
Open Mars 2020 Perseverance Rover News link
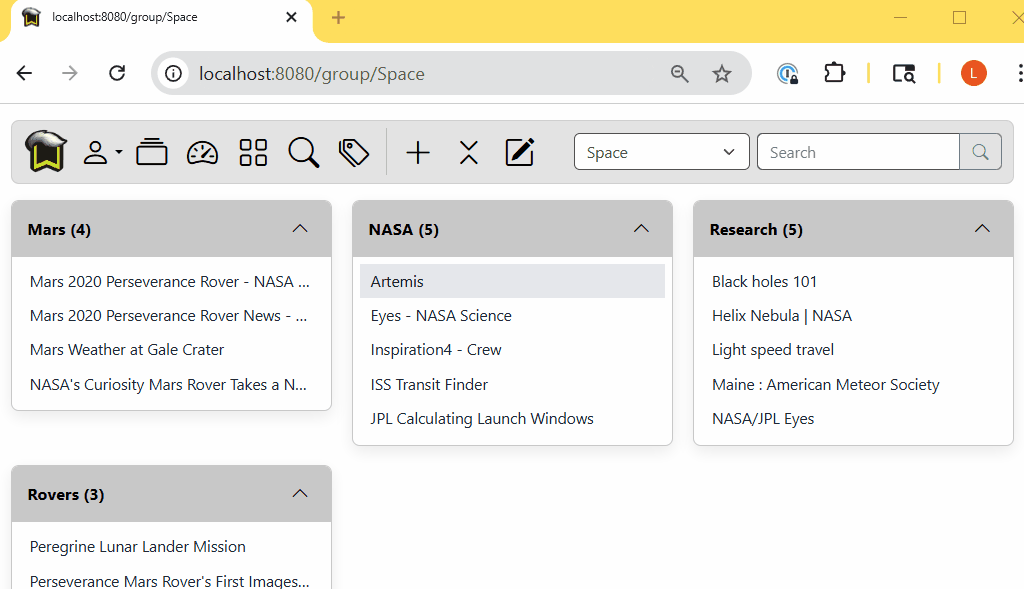[168, 315]
